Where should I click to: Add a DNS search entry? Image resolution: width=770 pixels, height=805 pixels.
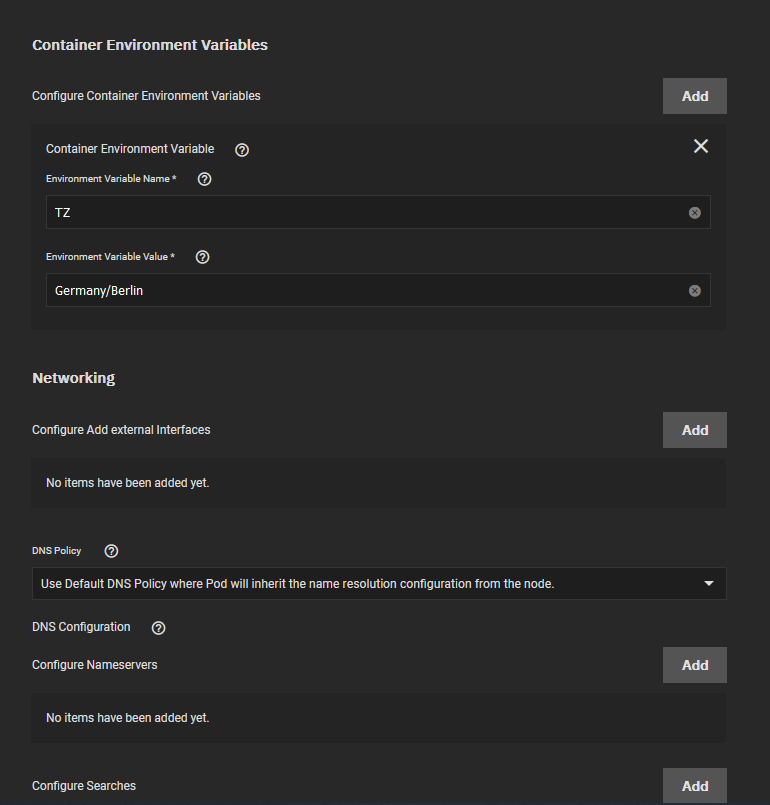coord(695,785)
